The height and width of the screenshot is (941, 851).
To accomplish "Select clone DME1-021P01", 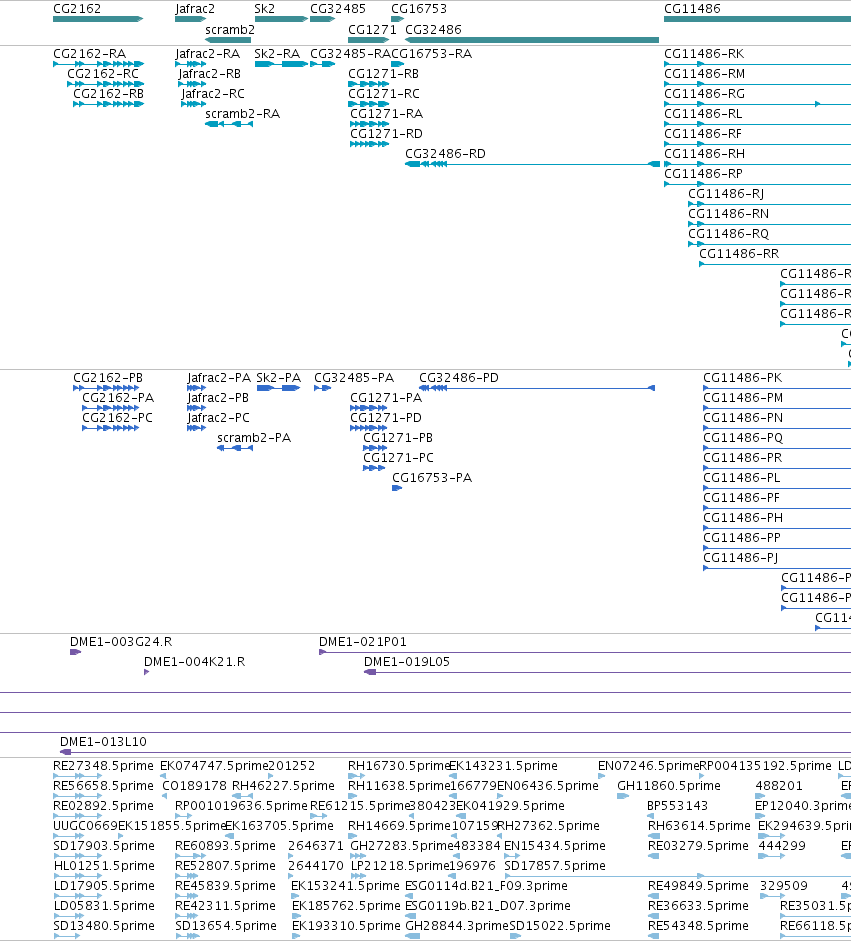I will [x=585, y=652].
